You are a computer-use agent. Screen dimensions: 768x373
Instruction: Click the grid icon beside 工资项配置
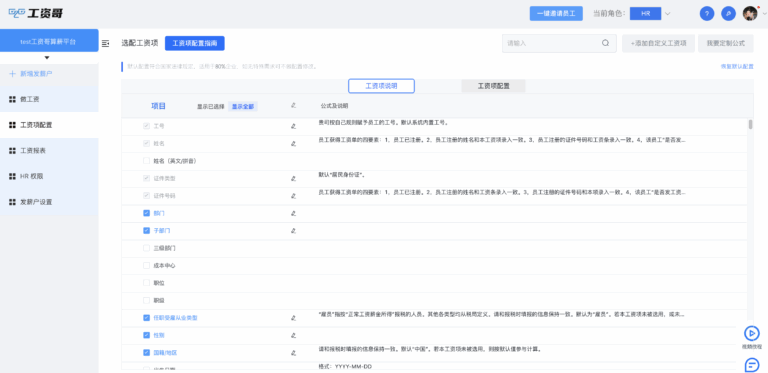coord(12,125)
